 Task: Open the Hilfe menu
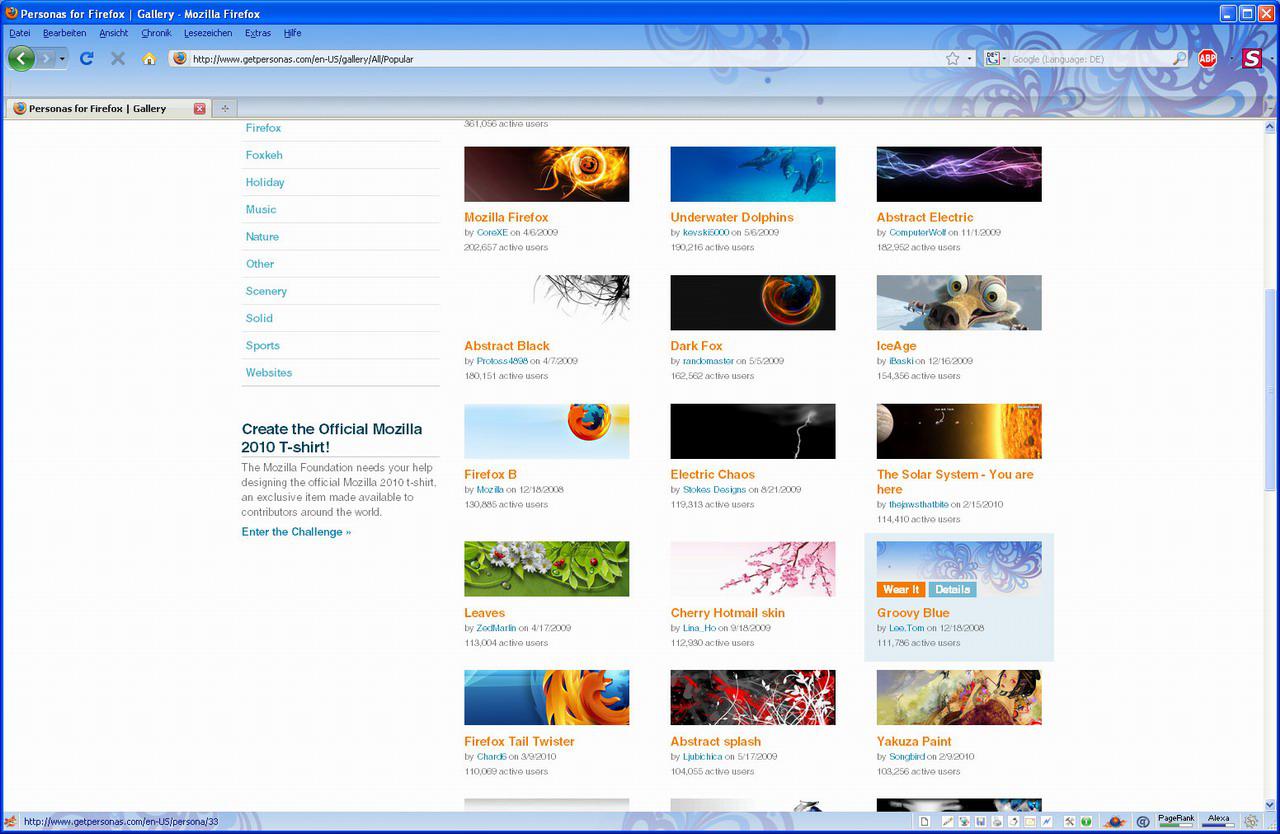pos(292,33)
